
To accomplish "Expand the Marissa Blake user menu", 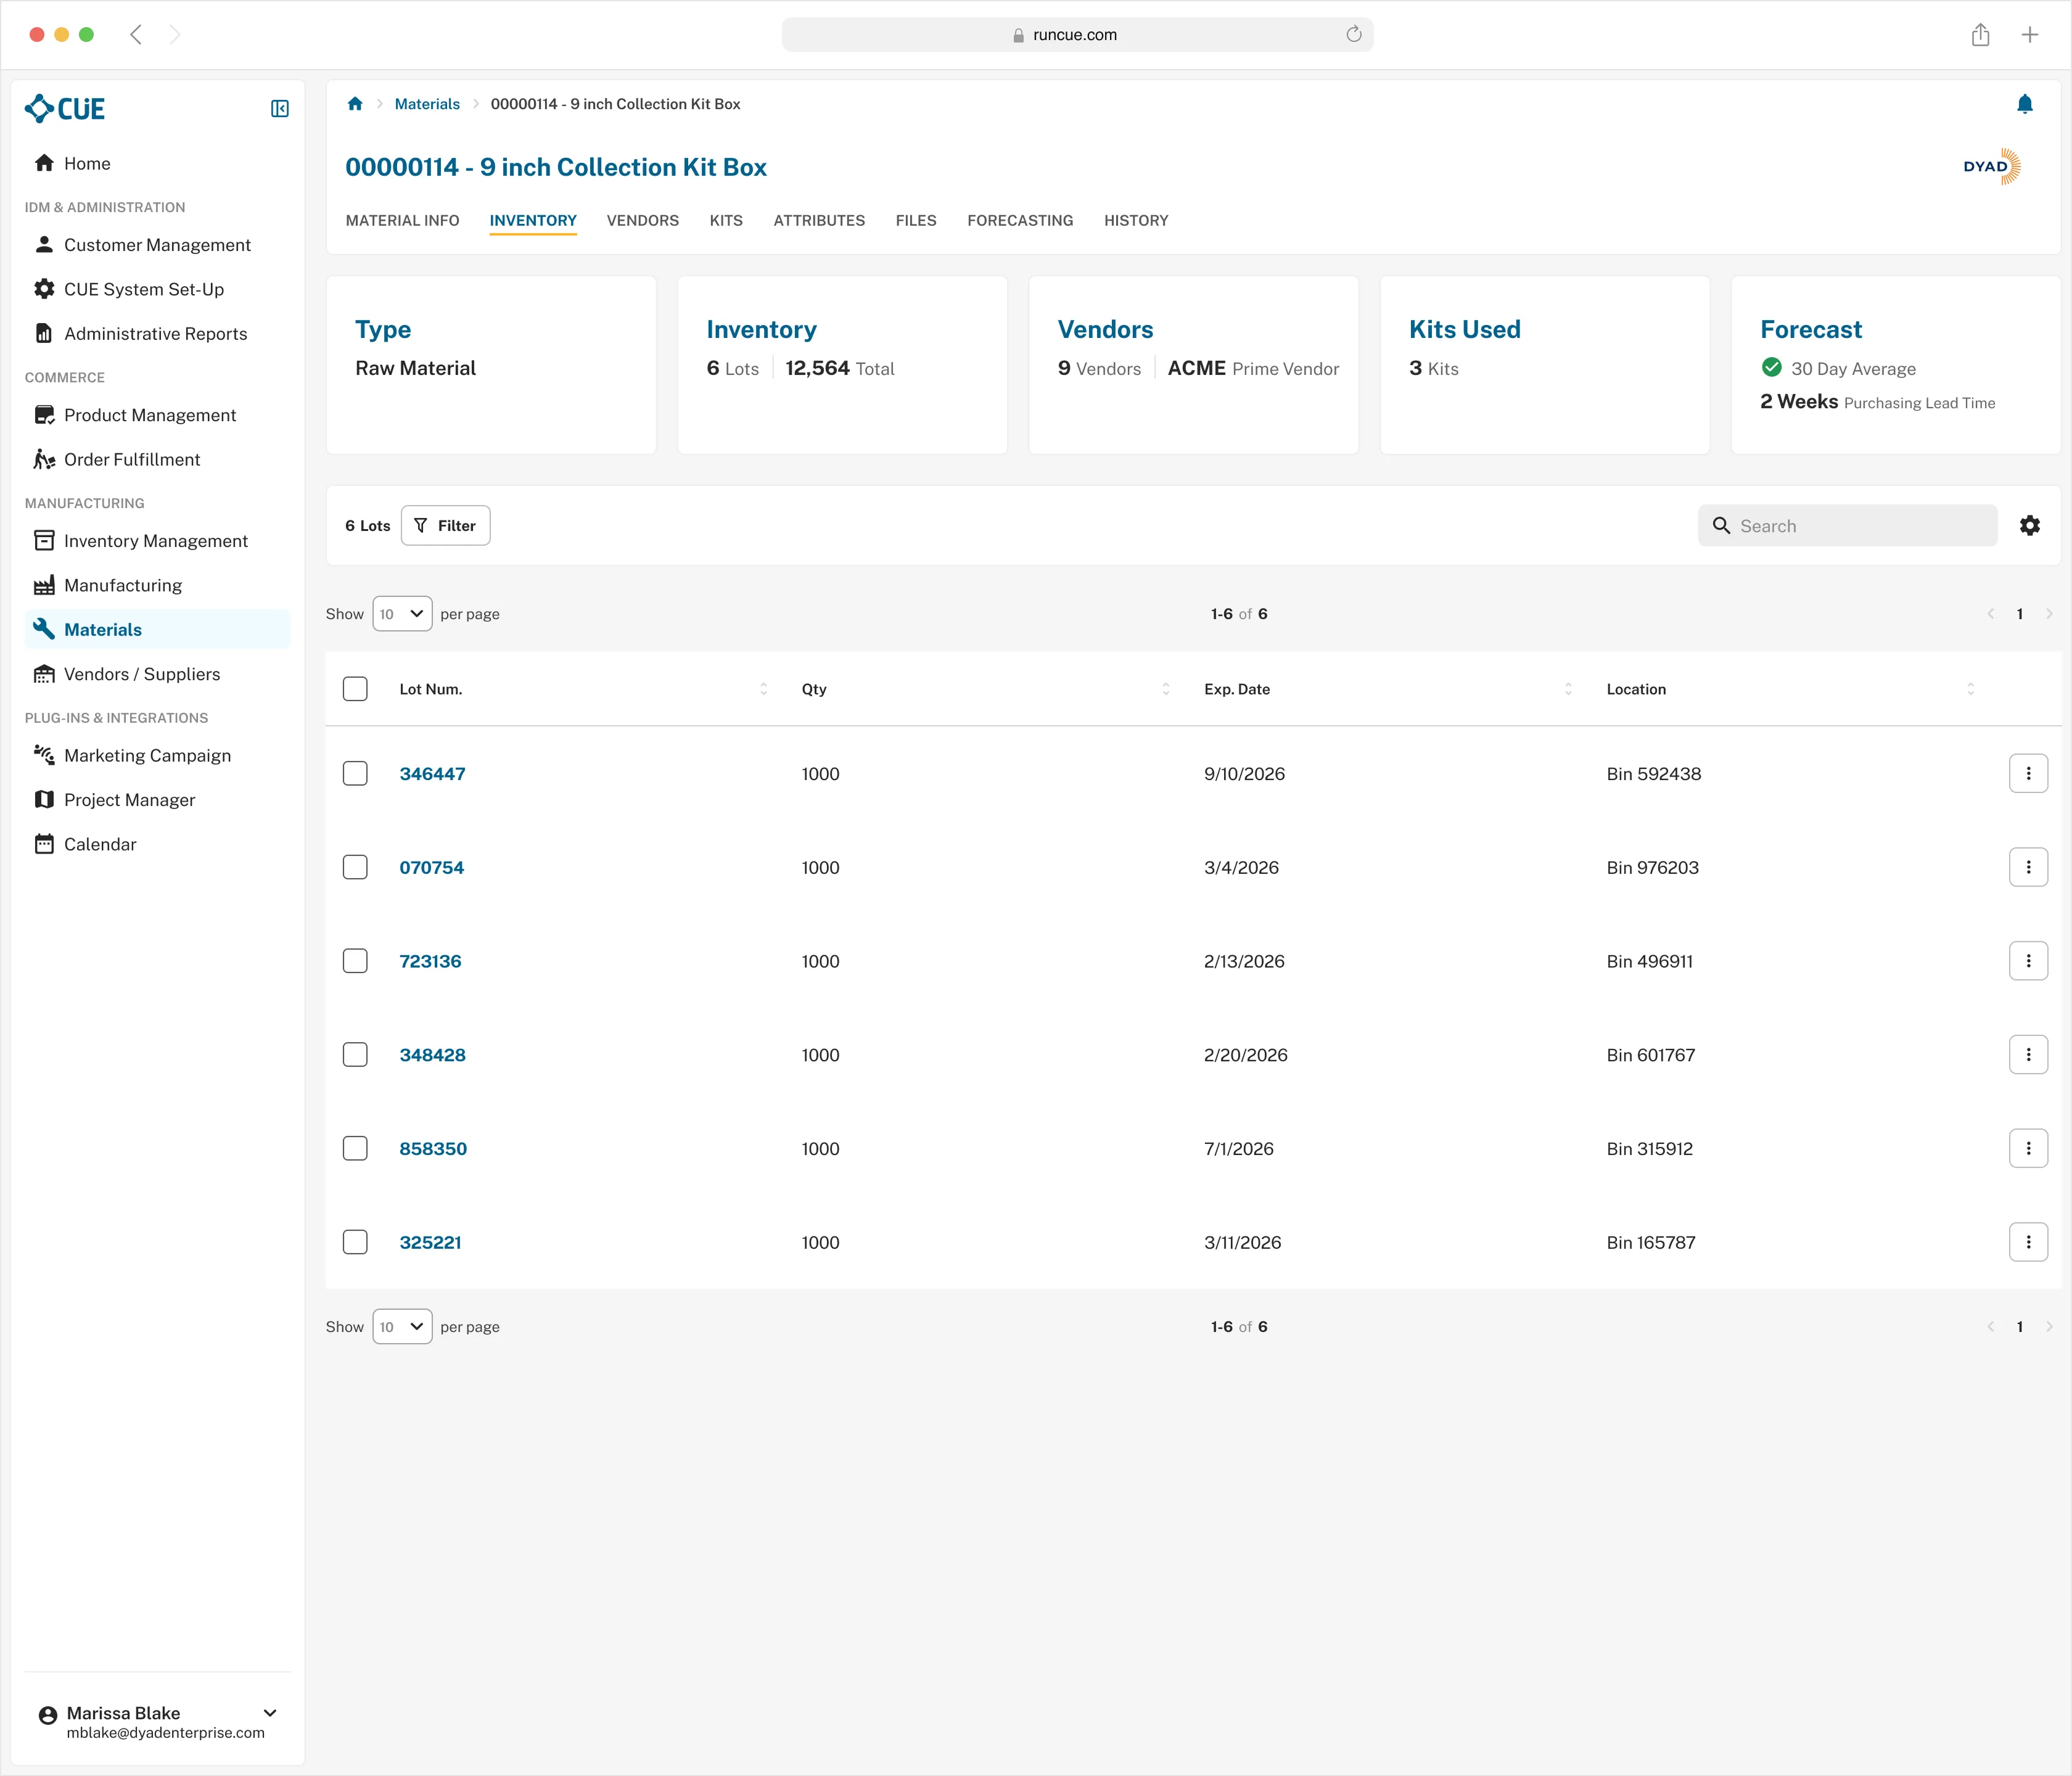I will (x=270, y=1713).
